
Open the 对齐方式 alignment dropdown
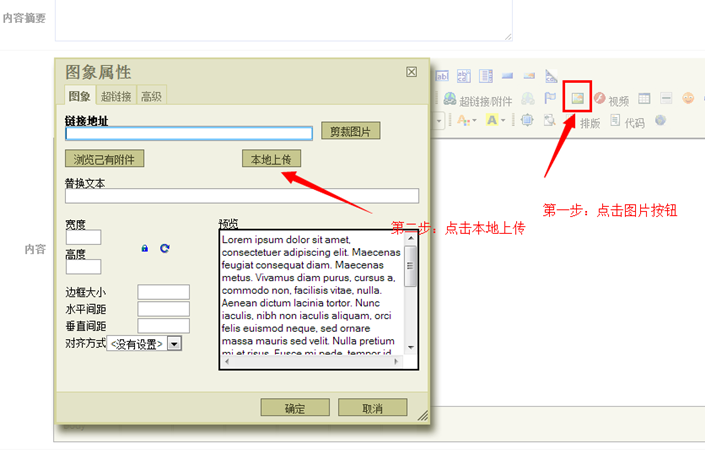tap(174, 343)
